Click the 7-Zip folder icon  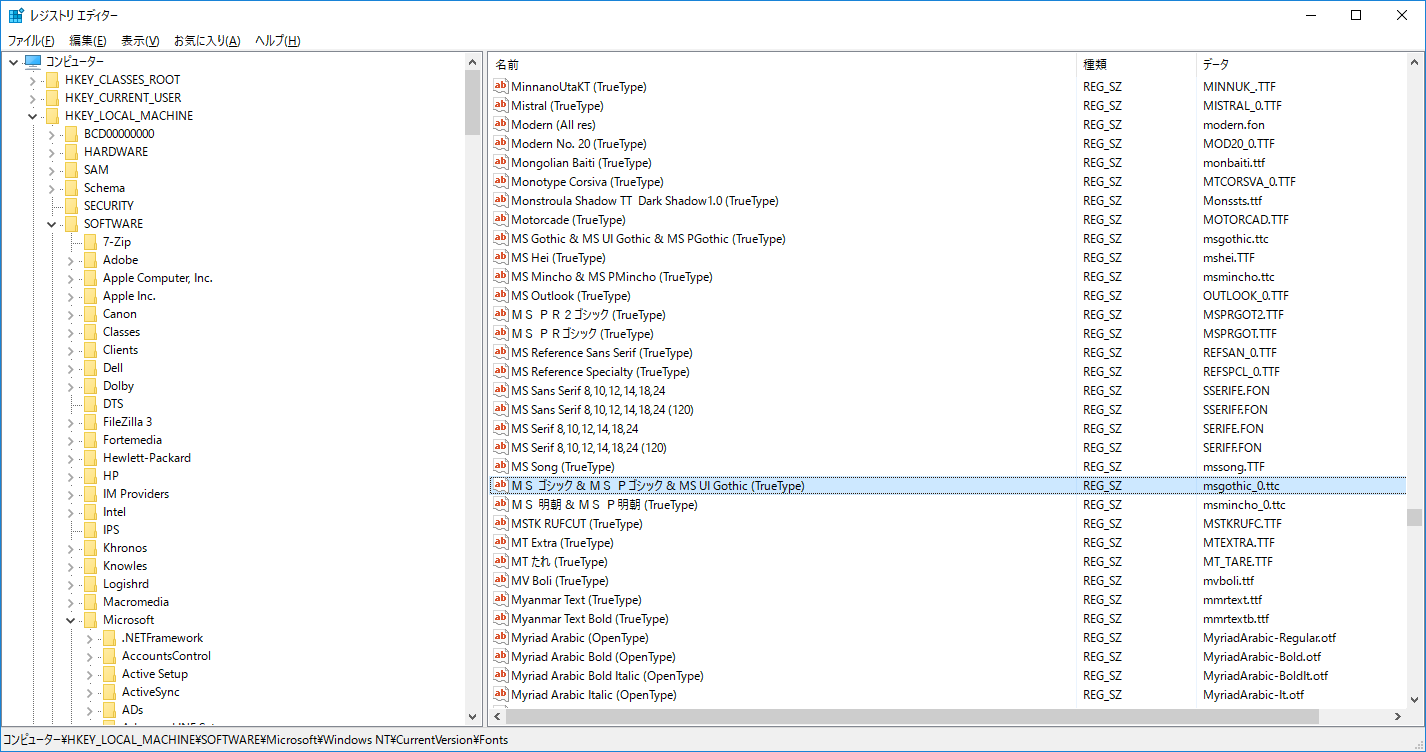pyautogui.click(x=90, y=242)
